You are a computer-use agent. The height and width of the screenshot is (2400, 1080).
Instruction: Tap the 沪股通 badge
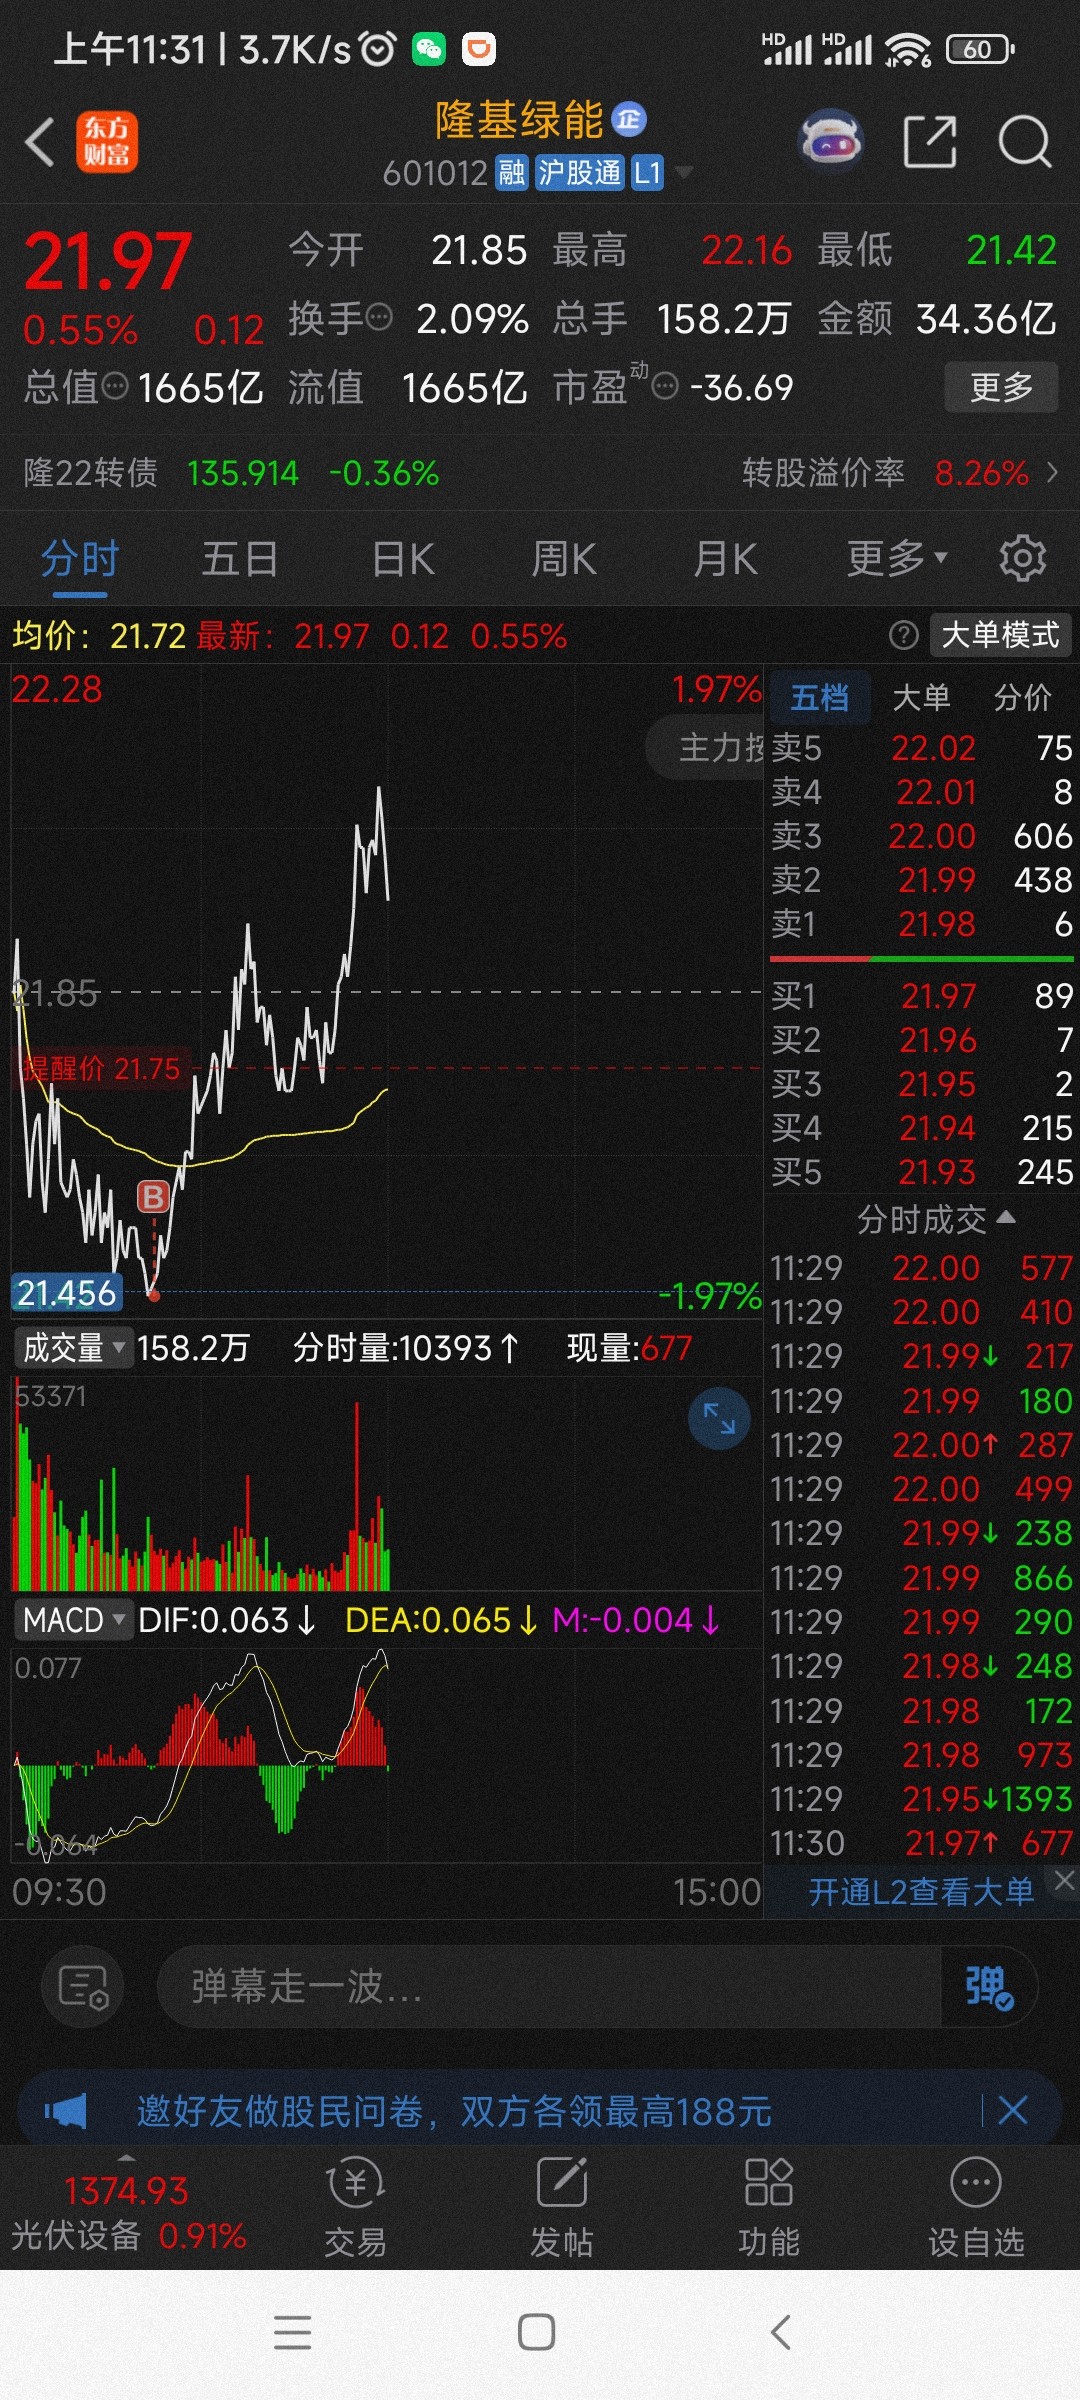coord(580,173)
